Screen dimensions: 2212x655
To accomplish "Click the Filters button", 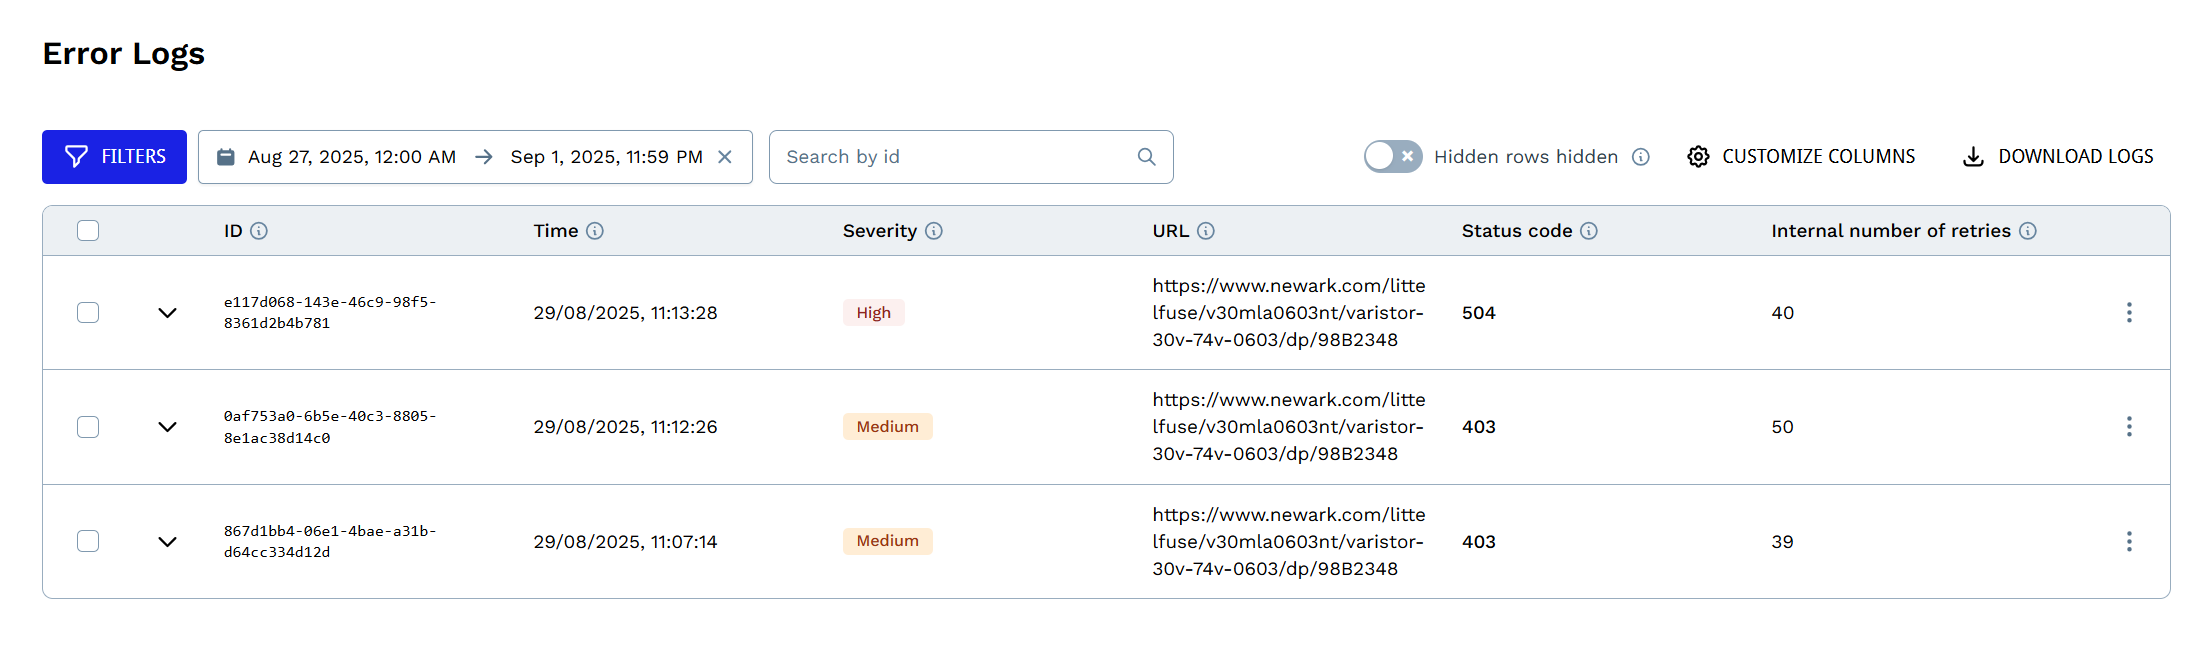I will tap(114, 157).
